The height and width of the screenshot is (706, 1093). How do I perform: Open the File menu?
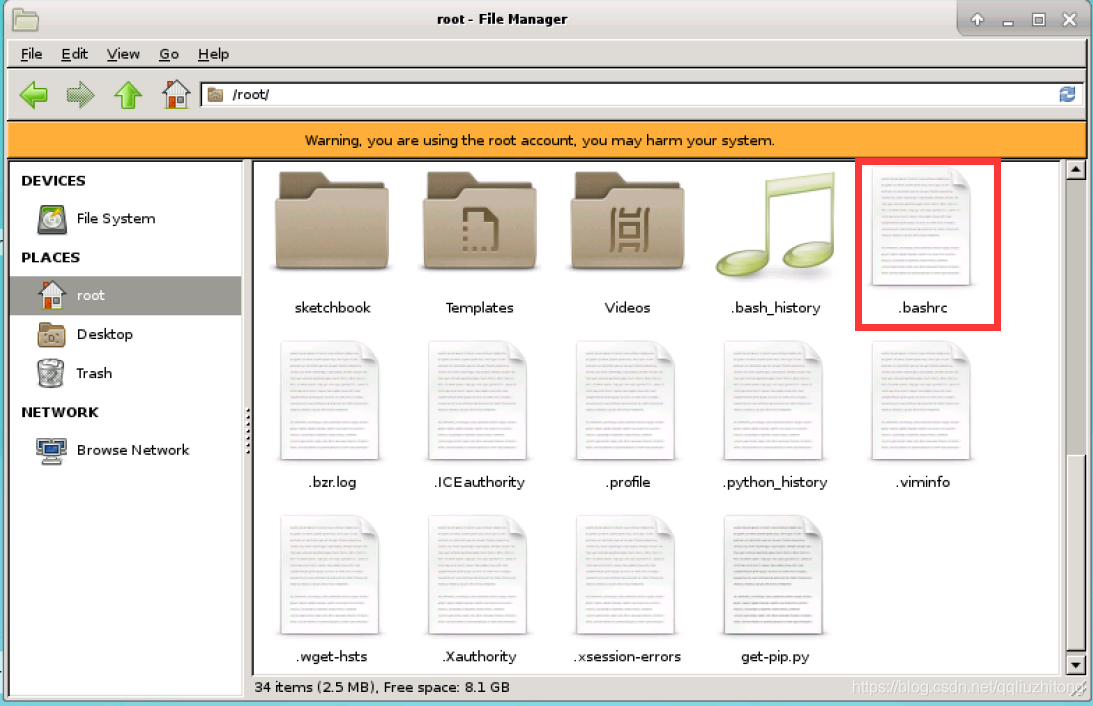pyautogui.click(x=31, y=54)
